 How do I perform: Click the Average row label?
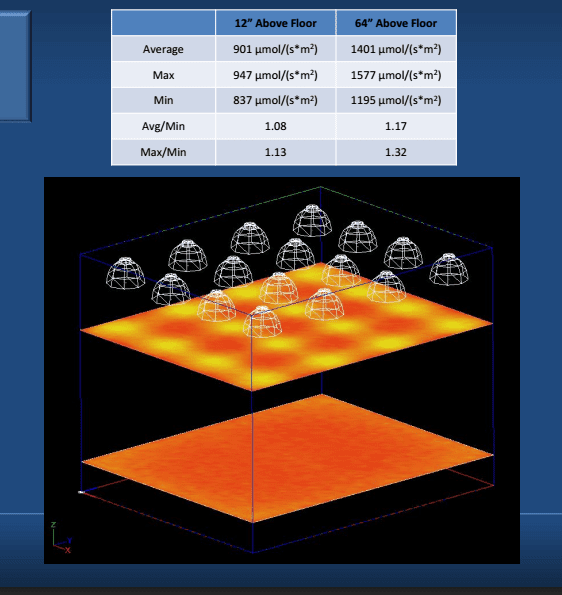[x=163, y=49]
